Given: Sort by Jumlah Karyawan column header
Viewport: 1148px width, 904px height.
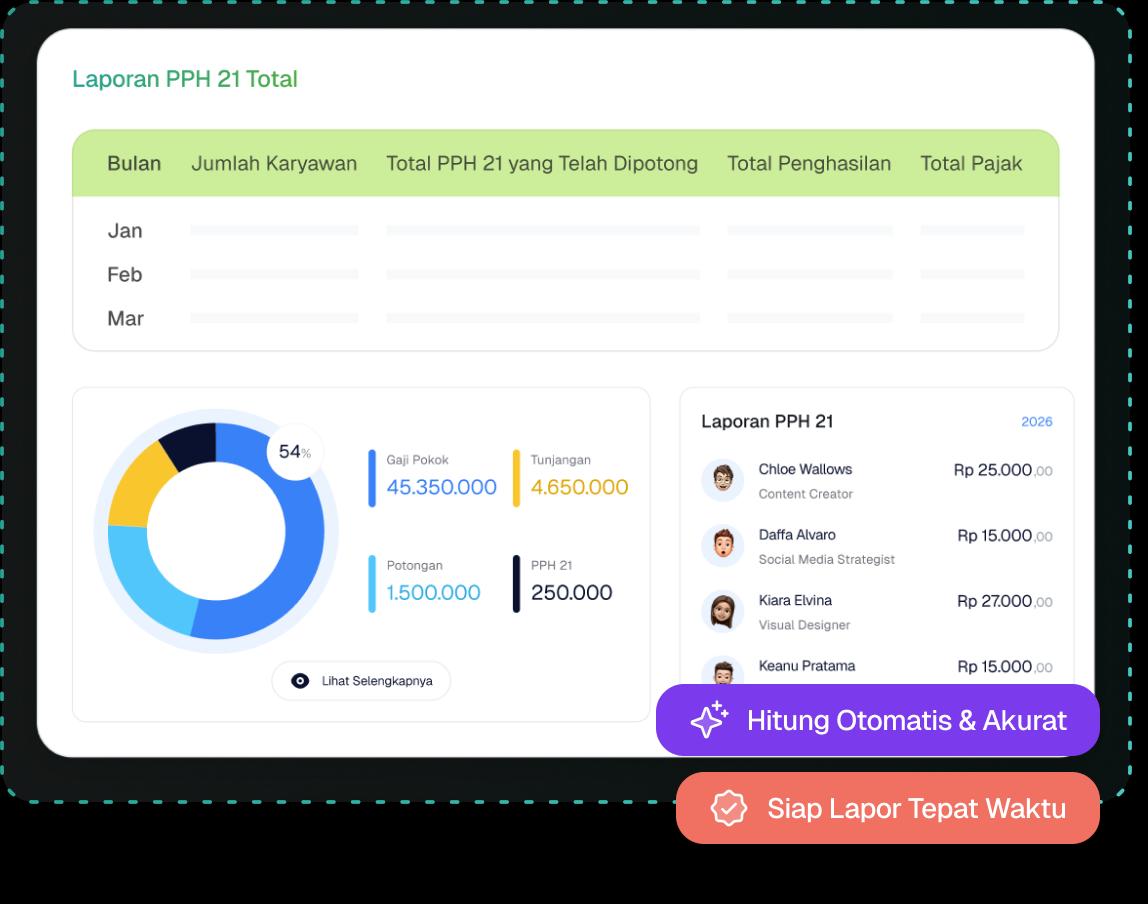Looking at the screenshot, I should pyautogui.click(x=274, y=164).
